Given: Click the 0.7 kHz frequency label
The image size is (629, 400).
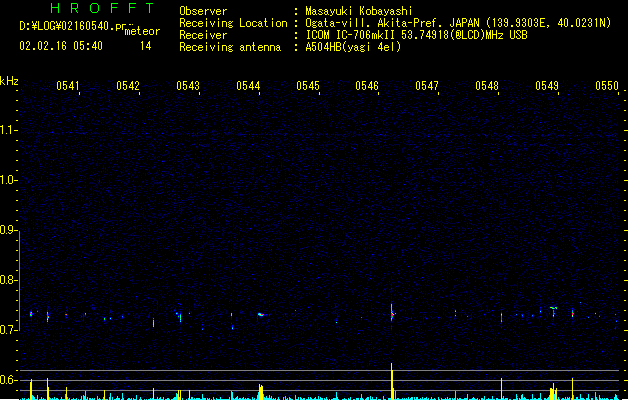Looking at the screenshot, I should pyautogui.click(x=8, y=330).
